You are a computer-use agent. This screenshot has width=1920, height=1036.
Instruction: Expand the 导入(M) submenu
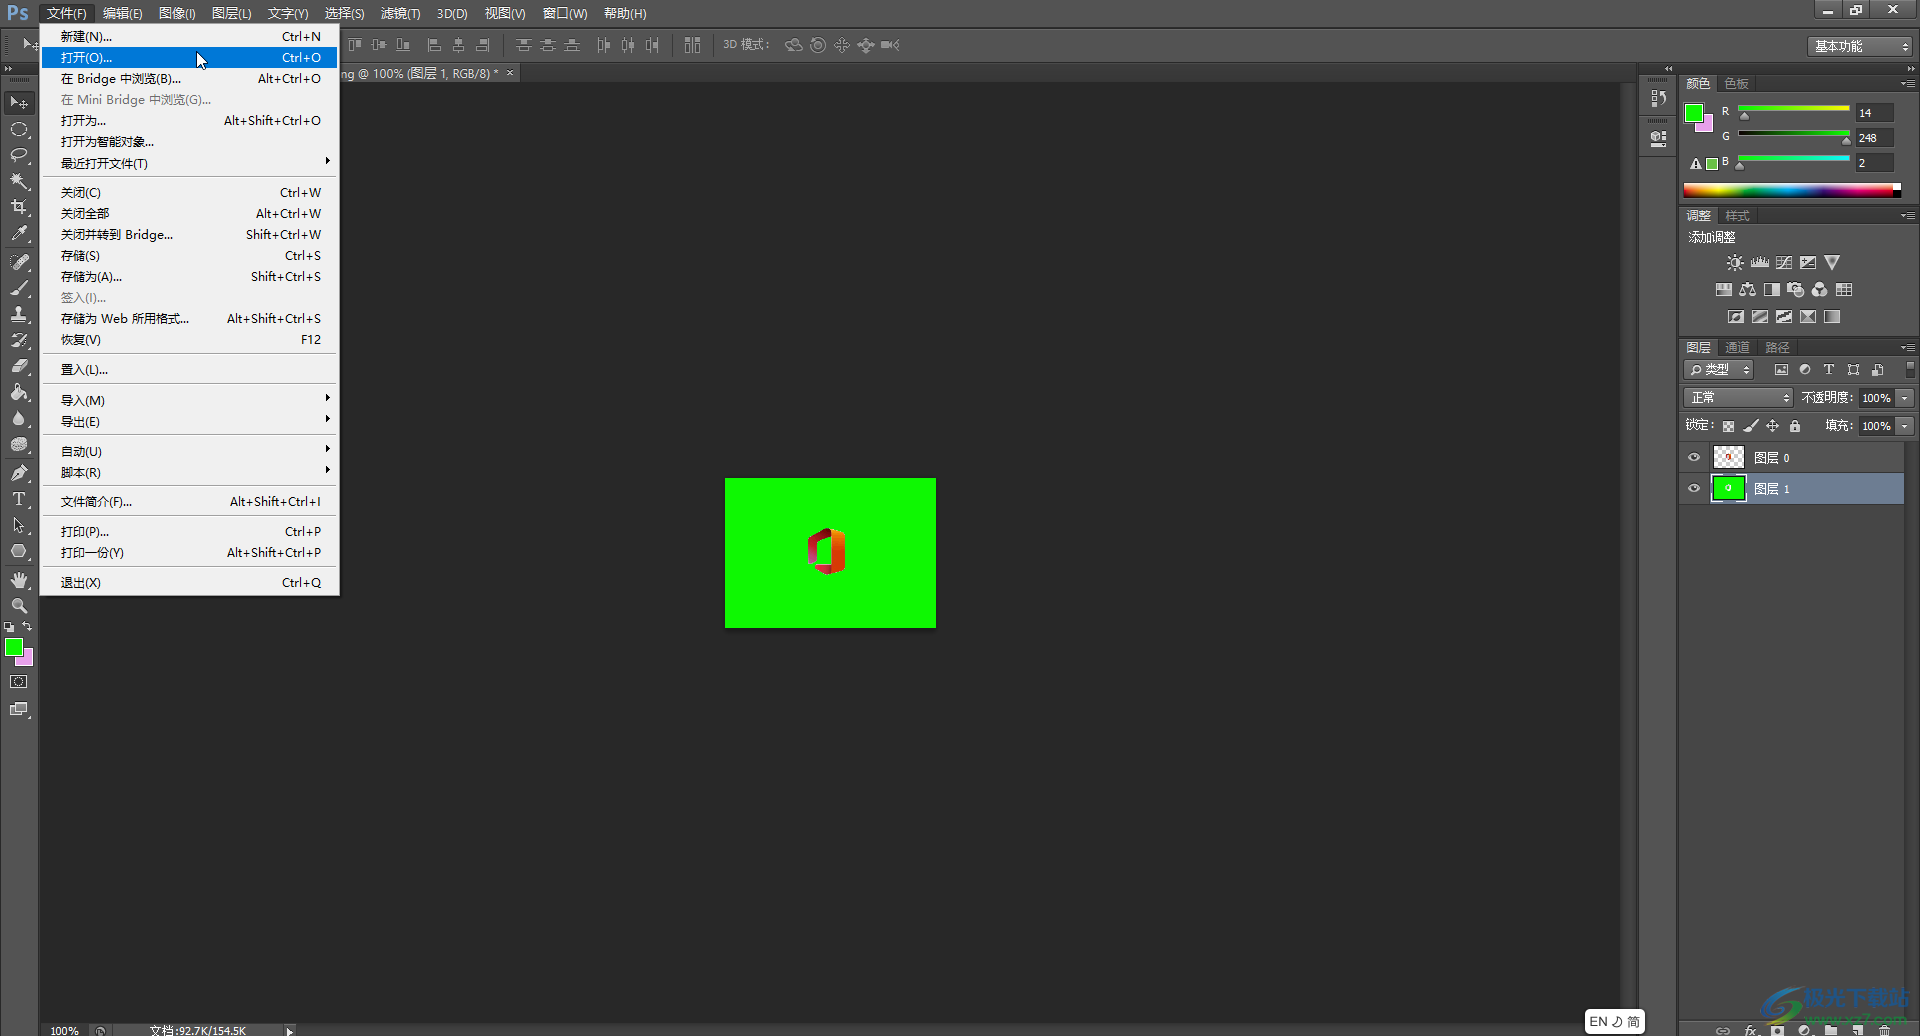[189, 400]
